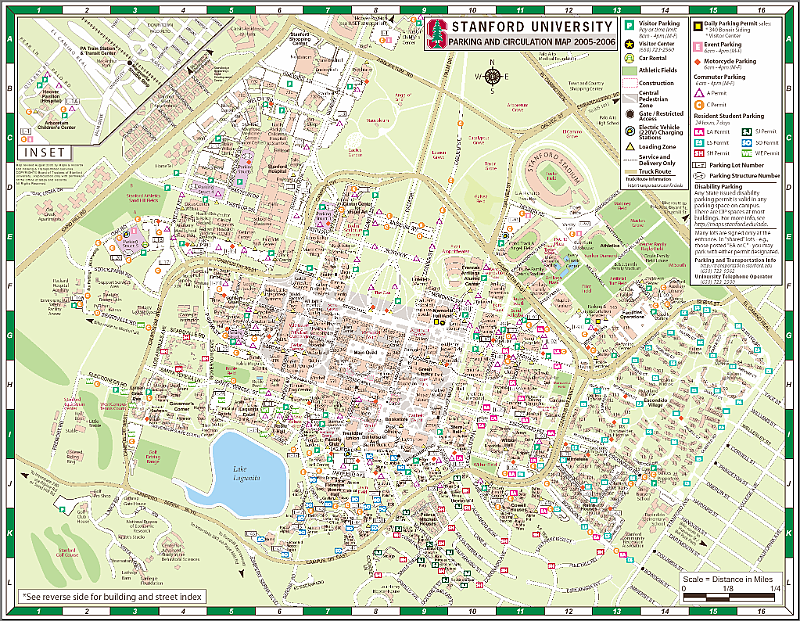
Task: Click the 'Stanford Hospital' label
Action: coord(277,168)
